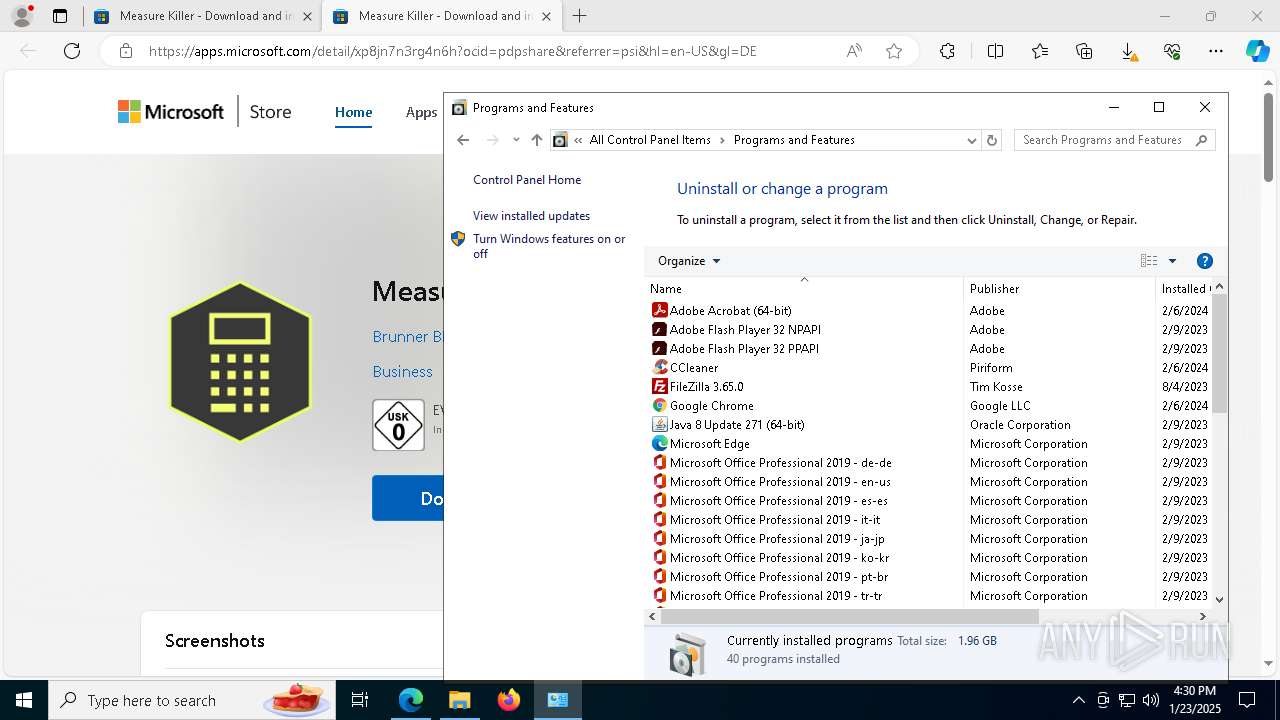Open Home tab in Microsoft Store
Viewport: 1280px width, 720px height.
click(353, 112)
